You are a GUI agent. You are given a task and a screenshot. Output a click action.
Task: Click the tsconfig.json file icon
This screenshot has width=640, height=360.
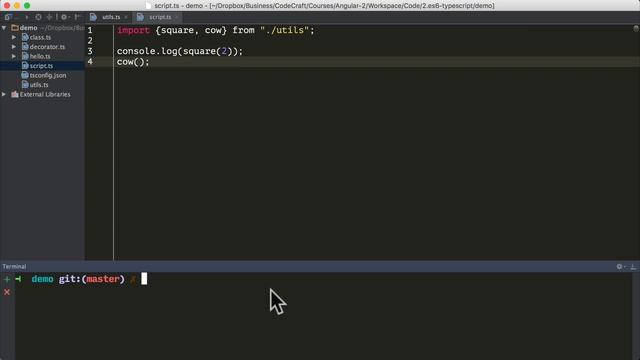(x=25, y=75)
